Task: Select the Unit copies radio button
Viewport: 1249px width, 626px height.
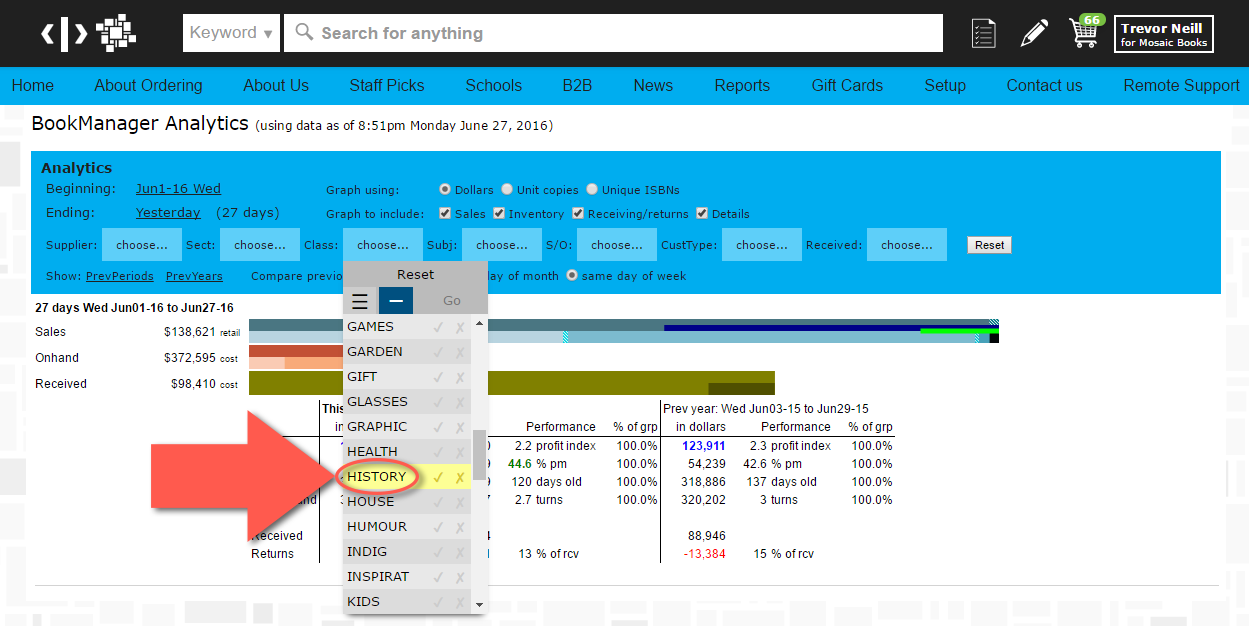Action: (508, 189)
